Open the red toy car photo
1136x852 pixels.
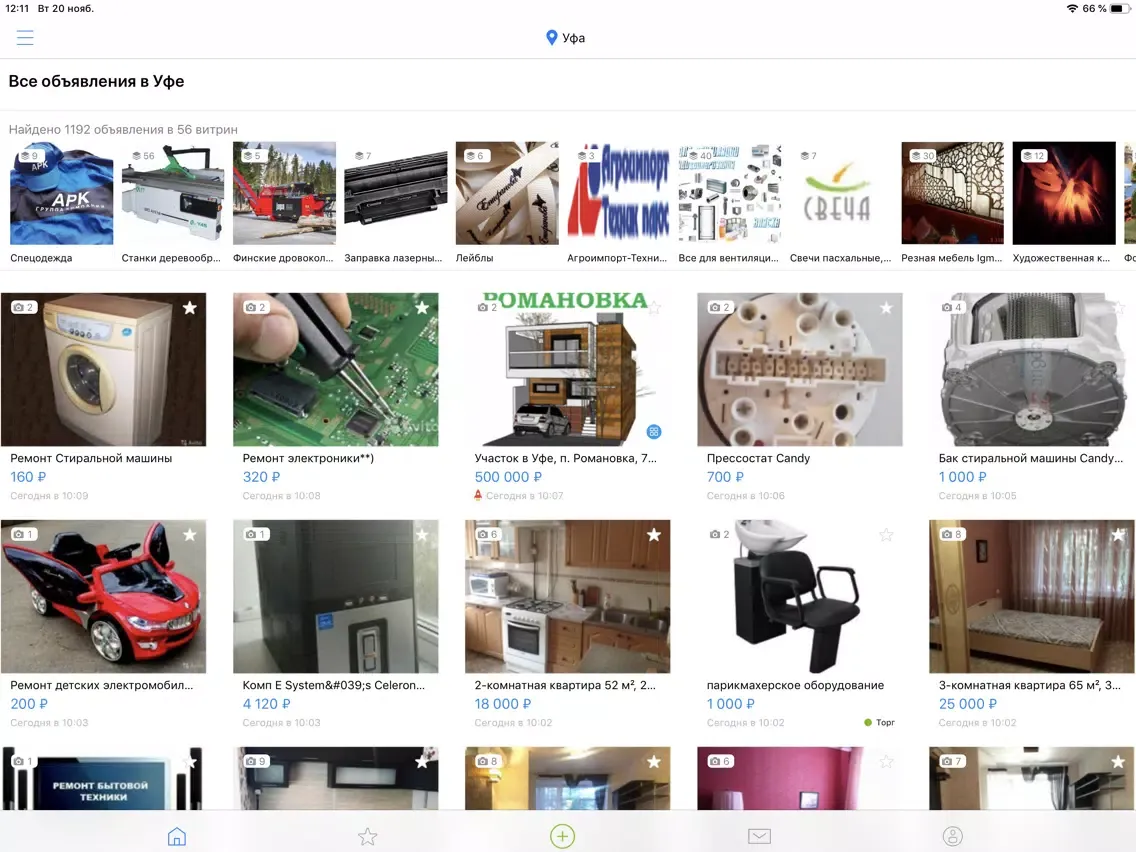104,596
